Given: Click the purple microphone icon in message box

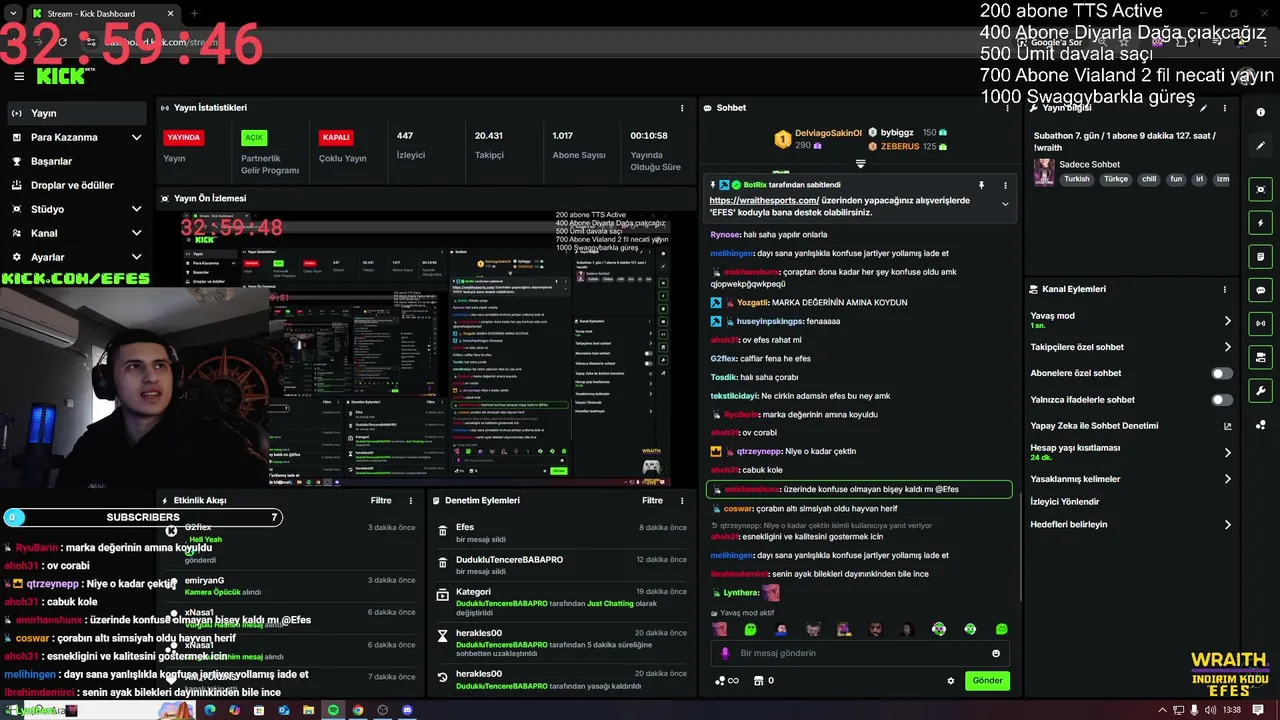Looking at the screenshot, I should point(725,653).
